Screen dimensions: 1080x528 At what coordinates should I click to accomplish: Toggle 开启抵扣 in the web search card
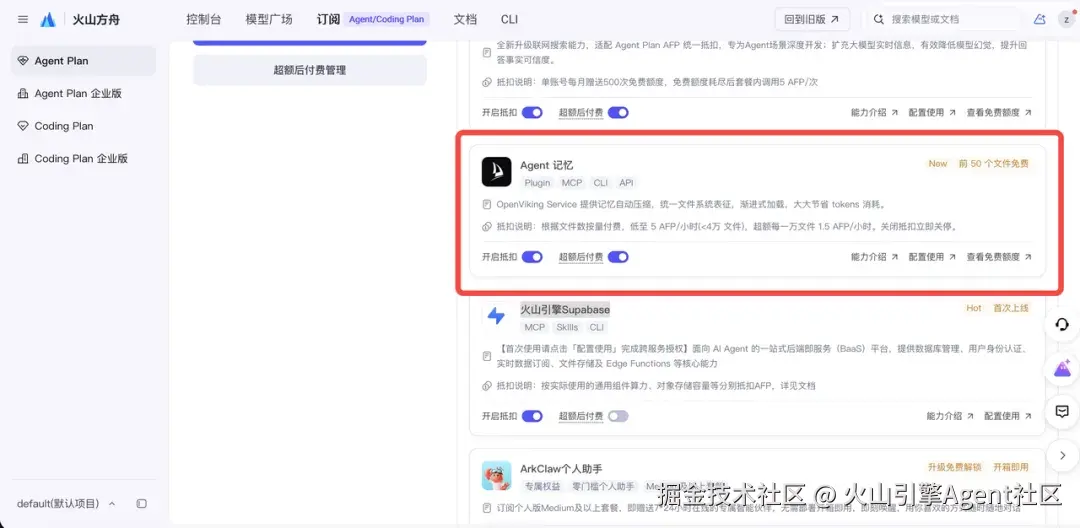tap(532, 112)
